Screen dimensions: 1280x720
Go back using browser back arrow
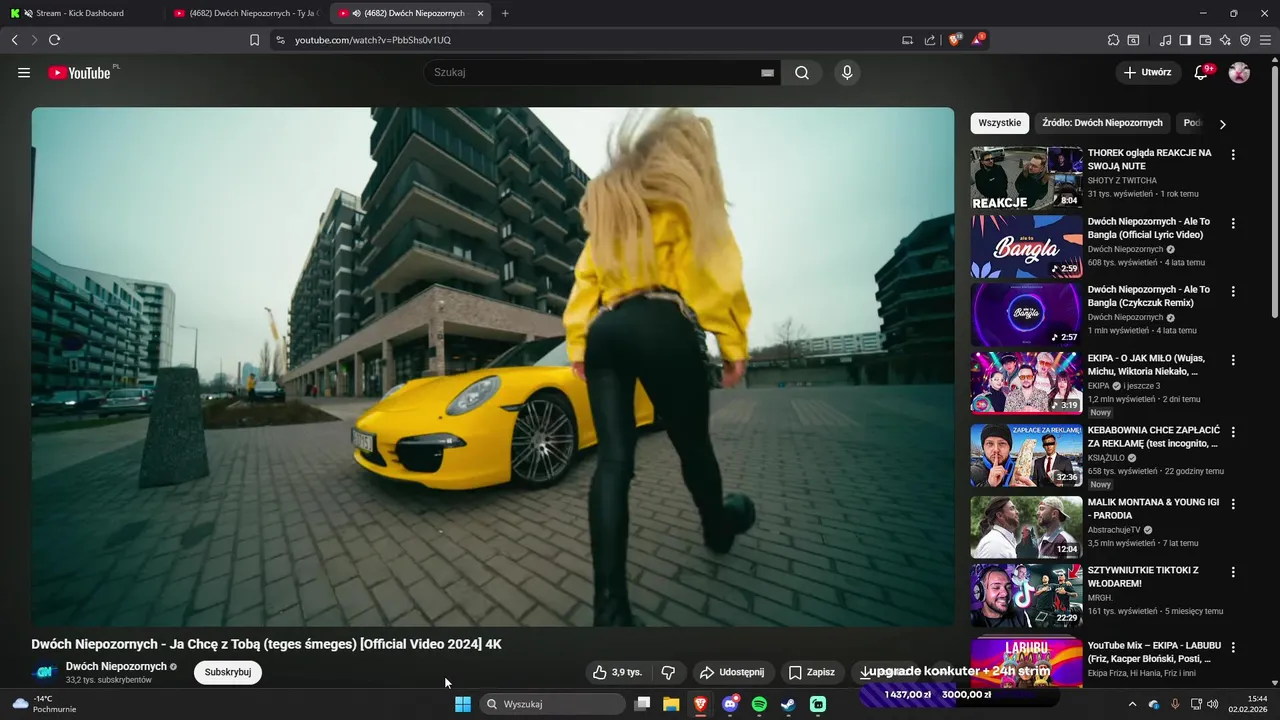[14, 40]
